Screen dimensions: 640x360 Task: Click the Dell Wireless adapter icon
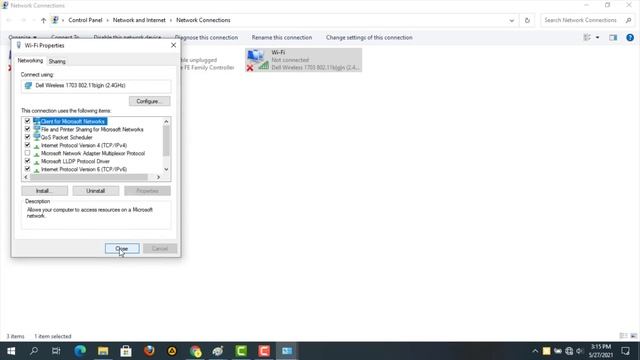point(28,85)
